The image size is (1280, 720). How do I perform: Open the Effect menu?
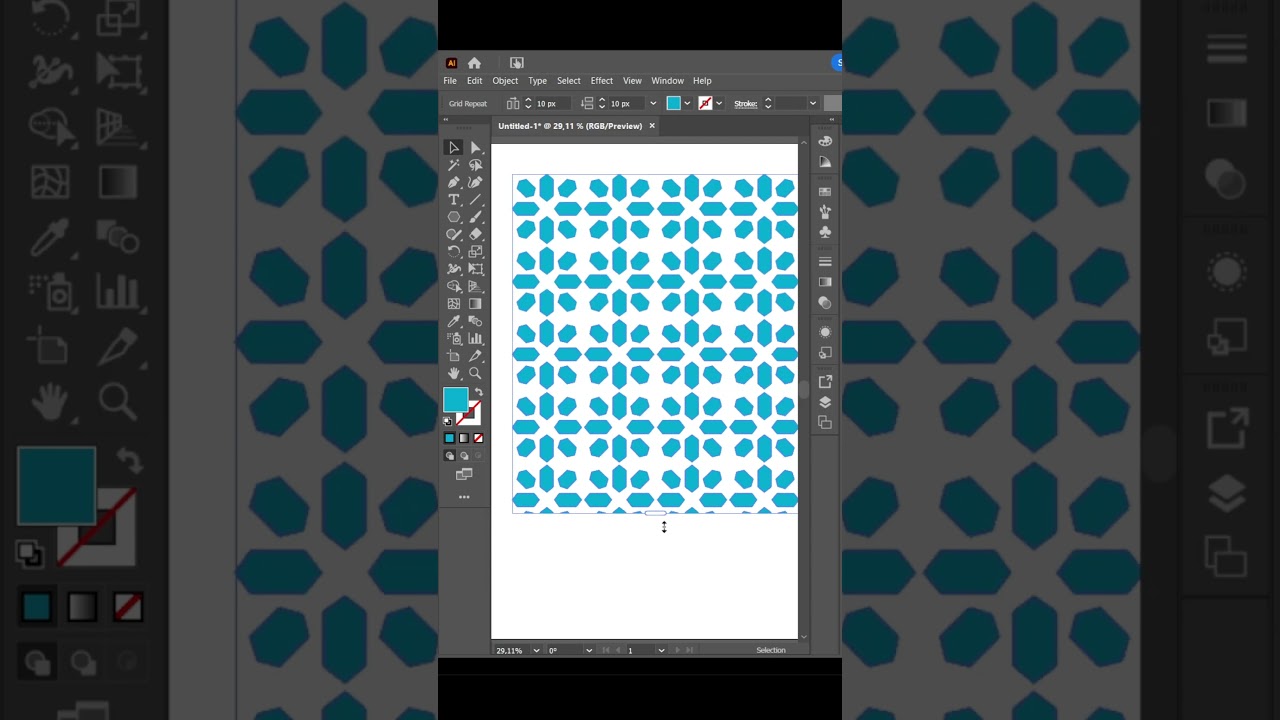click(x=602, y=81)
